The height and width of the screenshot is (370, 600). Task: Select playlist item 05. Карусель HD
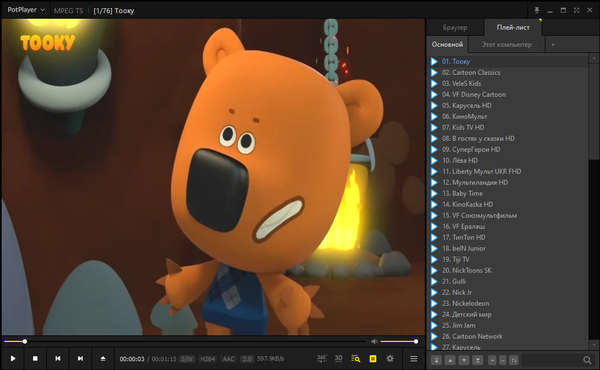[508, 105]
